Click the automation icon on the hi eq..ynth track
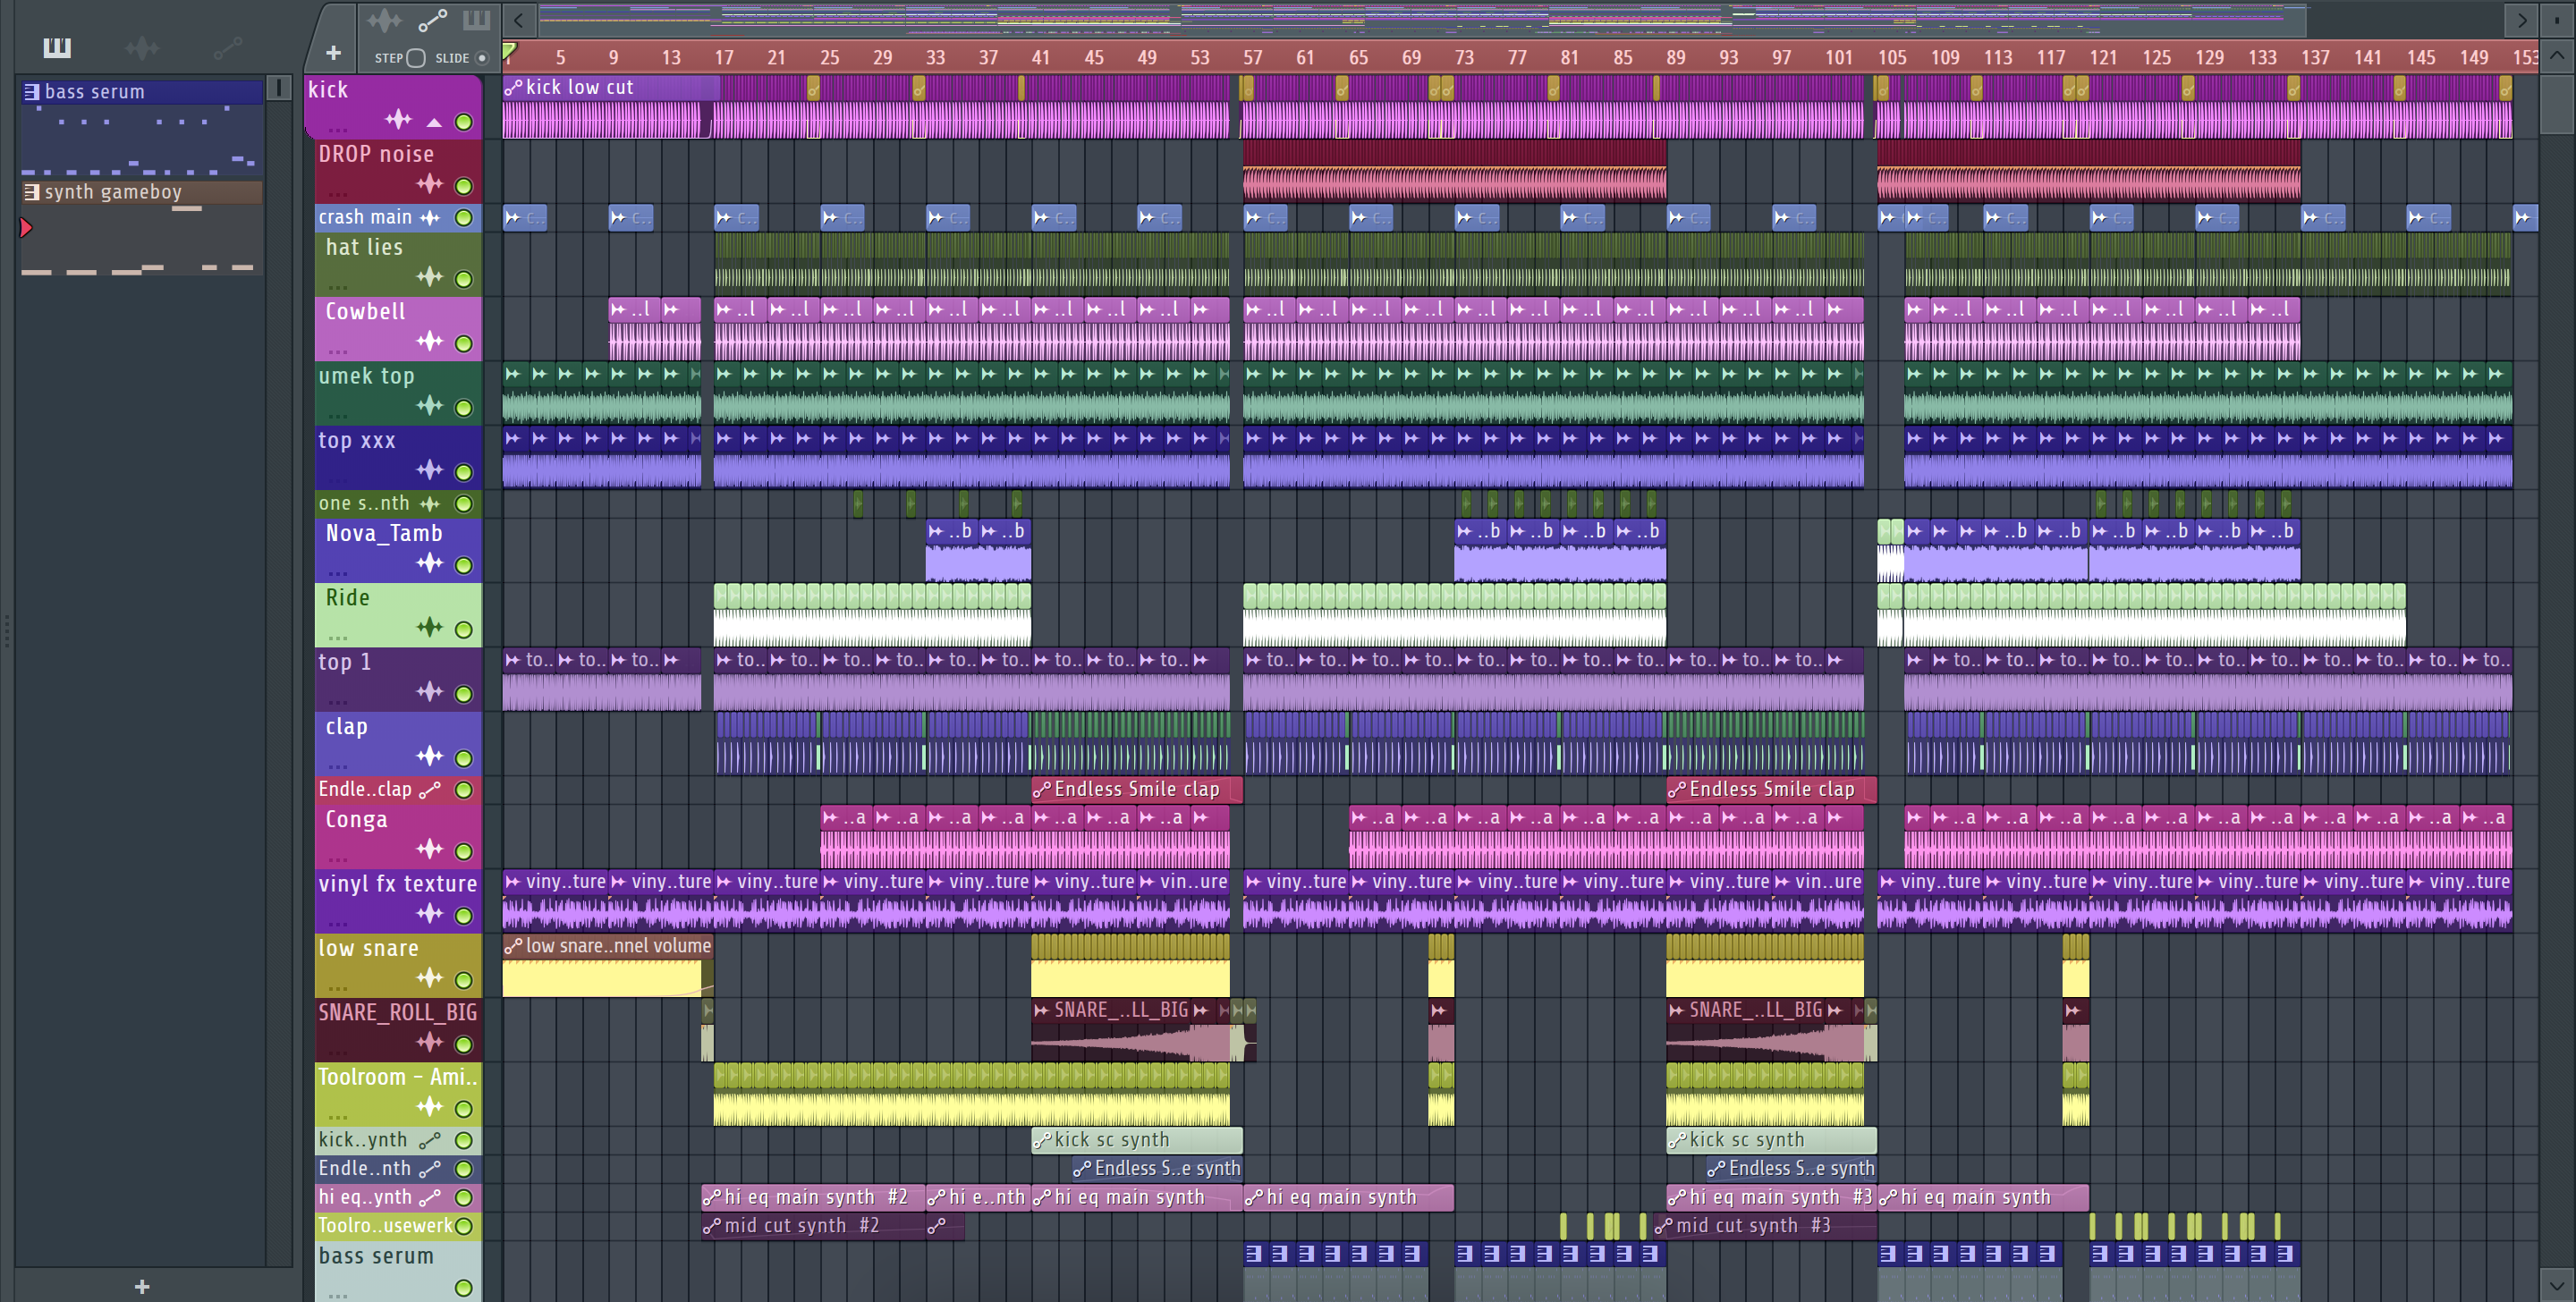 tap(429, 1197)
